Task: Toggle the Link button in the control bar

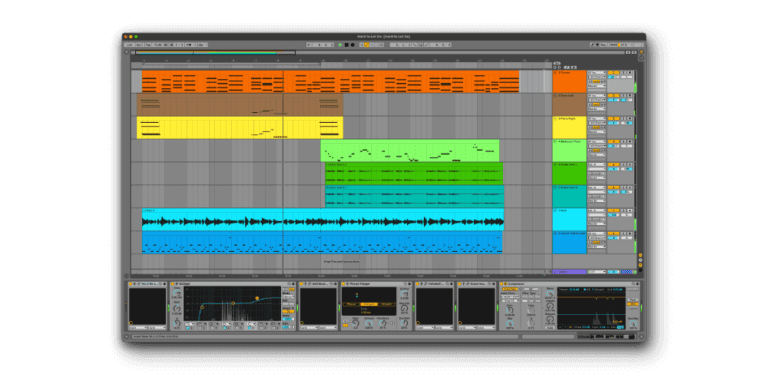Action: (130, 45)
